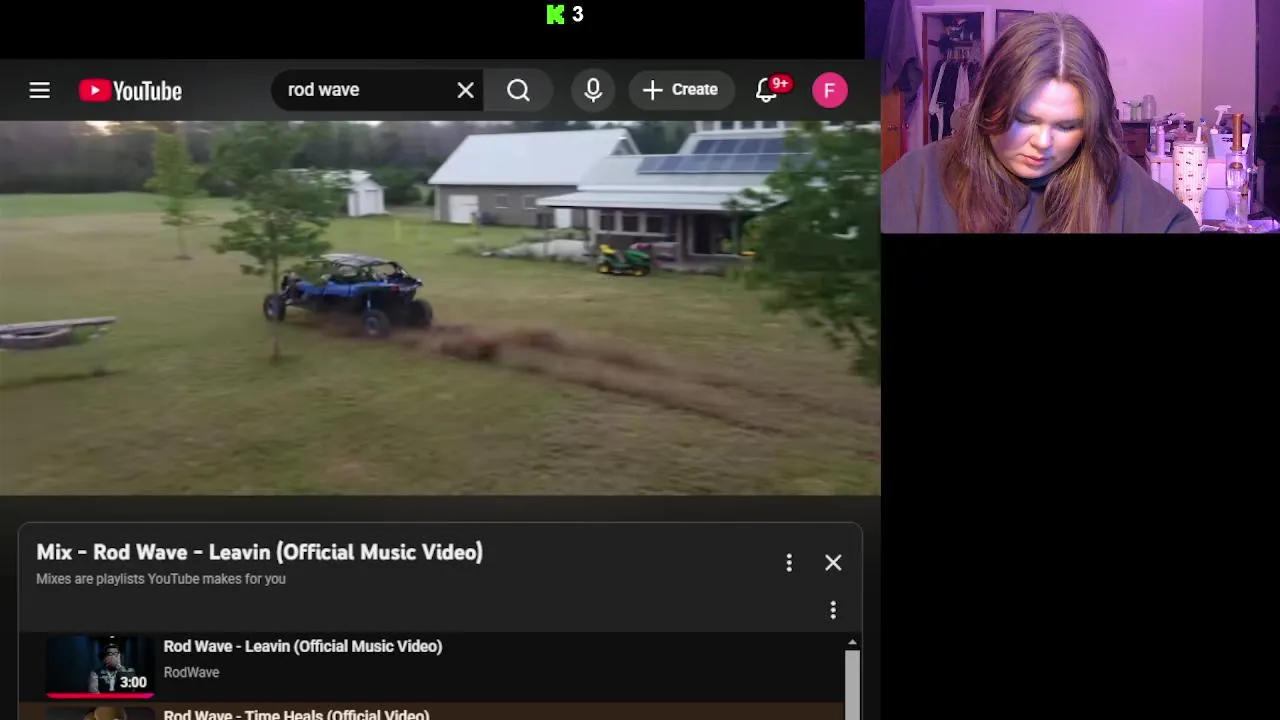The height and width of the screenshot is (720, 1280).
Task: Clear the search box text
Action: tap(465, 90)
